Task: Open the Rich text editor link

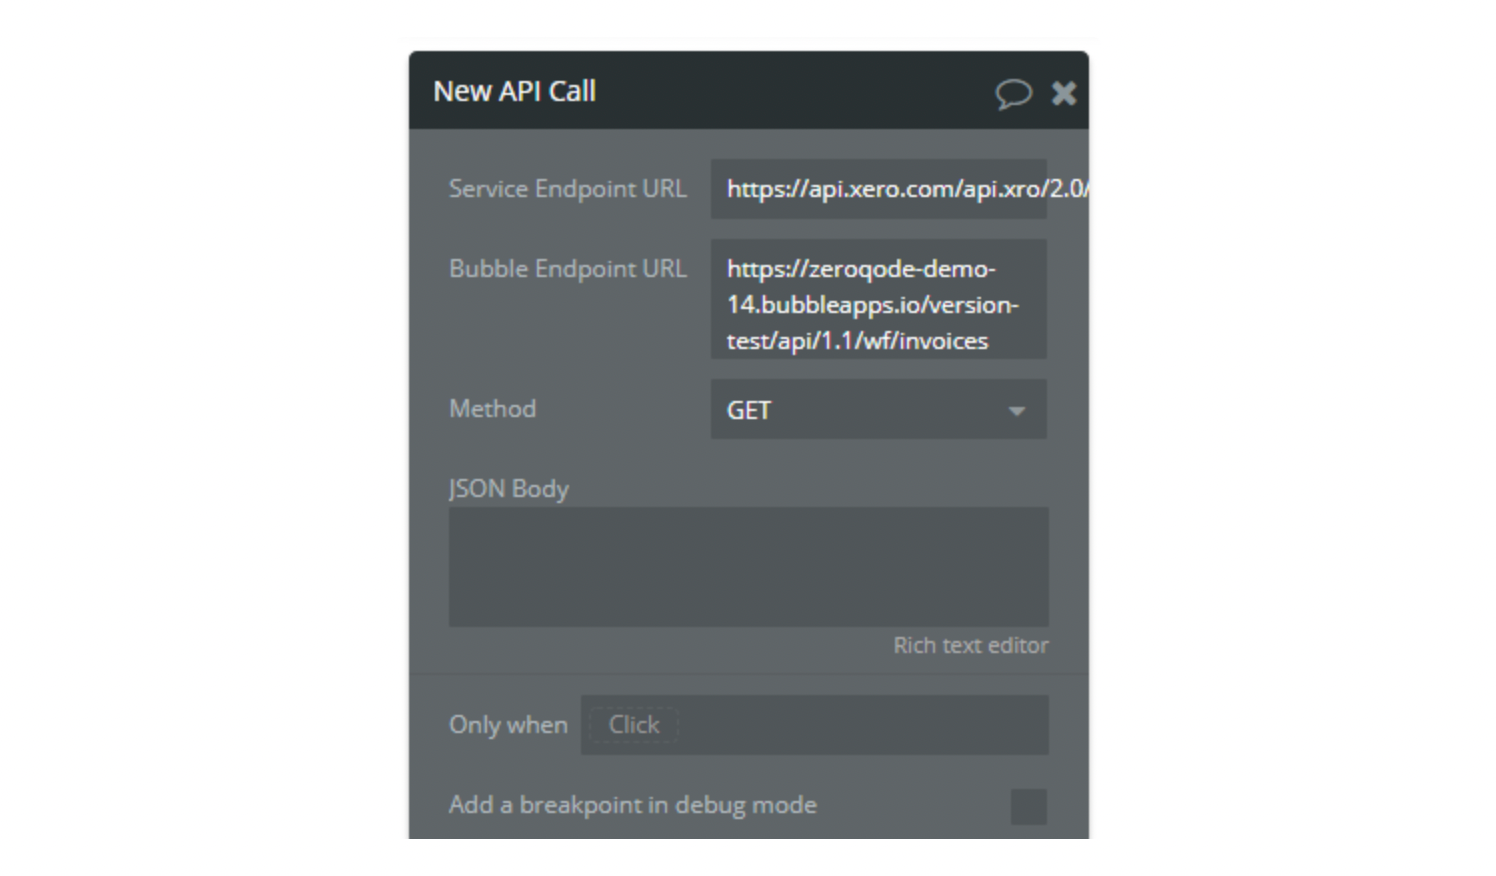Action: [x=971, y=645]
